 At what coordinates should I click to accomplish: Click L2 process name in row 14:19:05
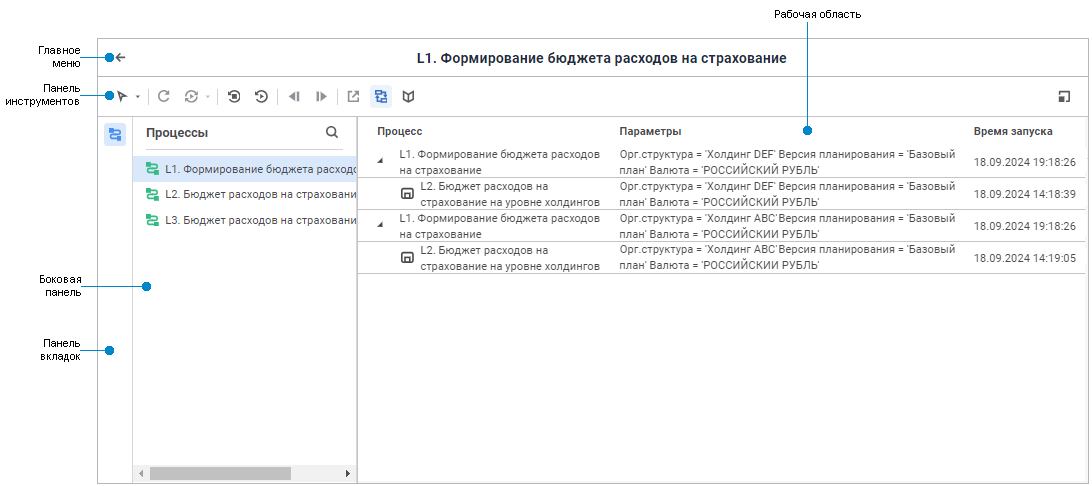click(510, 258)
